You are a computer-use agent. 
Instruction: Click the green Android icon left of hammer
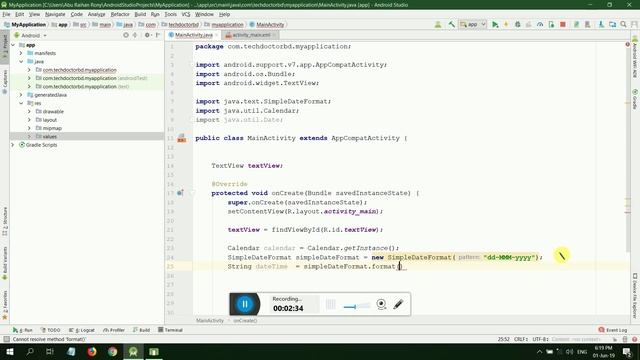click(x=438, y=24)
